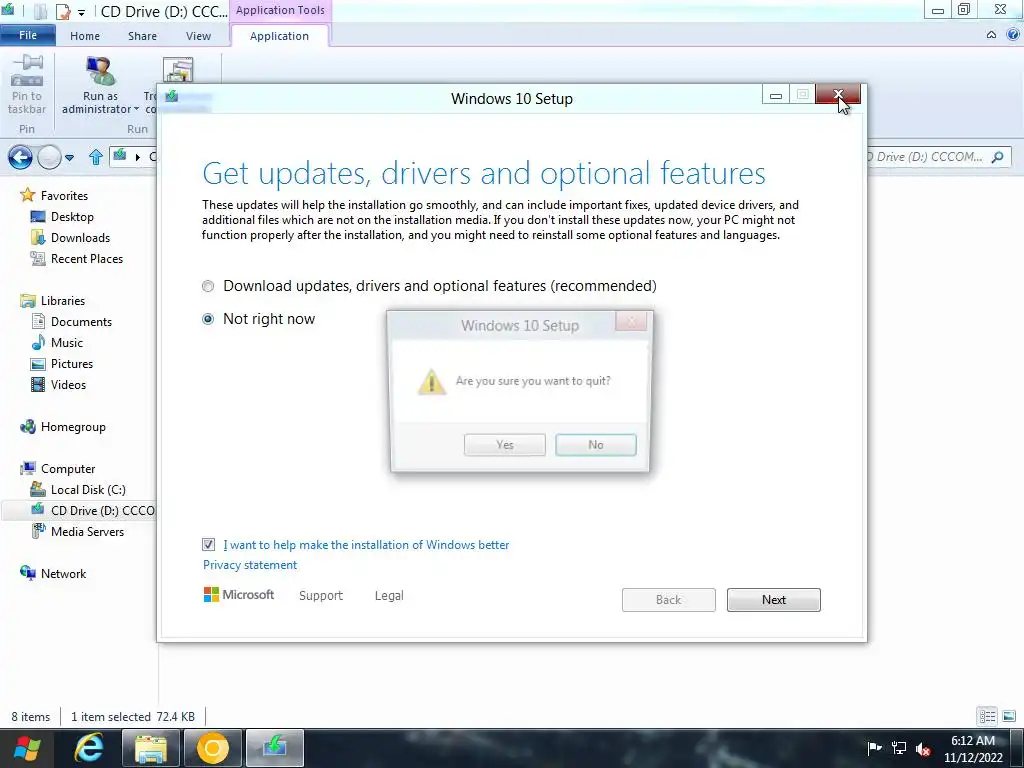Switch to details view icon in status bar
The width and height of the screenshot is (1024, 768).
pos(987,716)
